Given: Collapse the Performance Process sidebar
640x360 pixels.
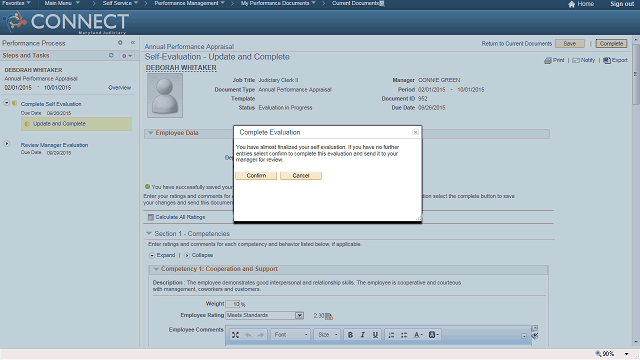Looking at the screenshot, I should (x=133, y=42).
